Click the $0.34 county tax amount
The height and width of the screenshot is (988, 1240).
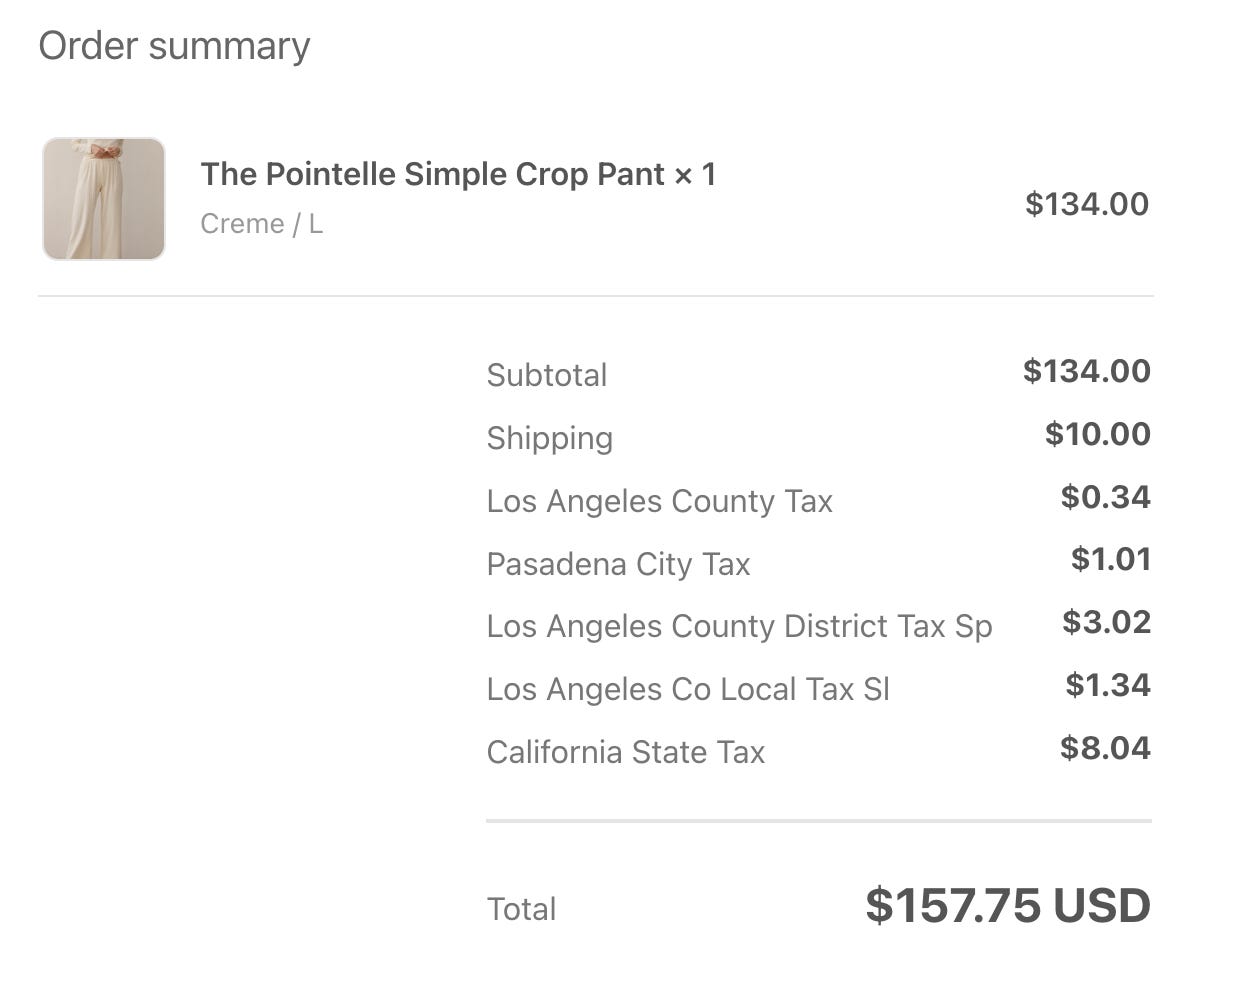(x=1106, y=497)
